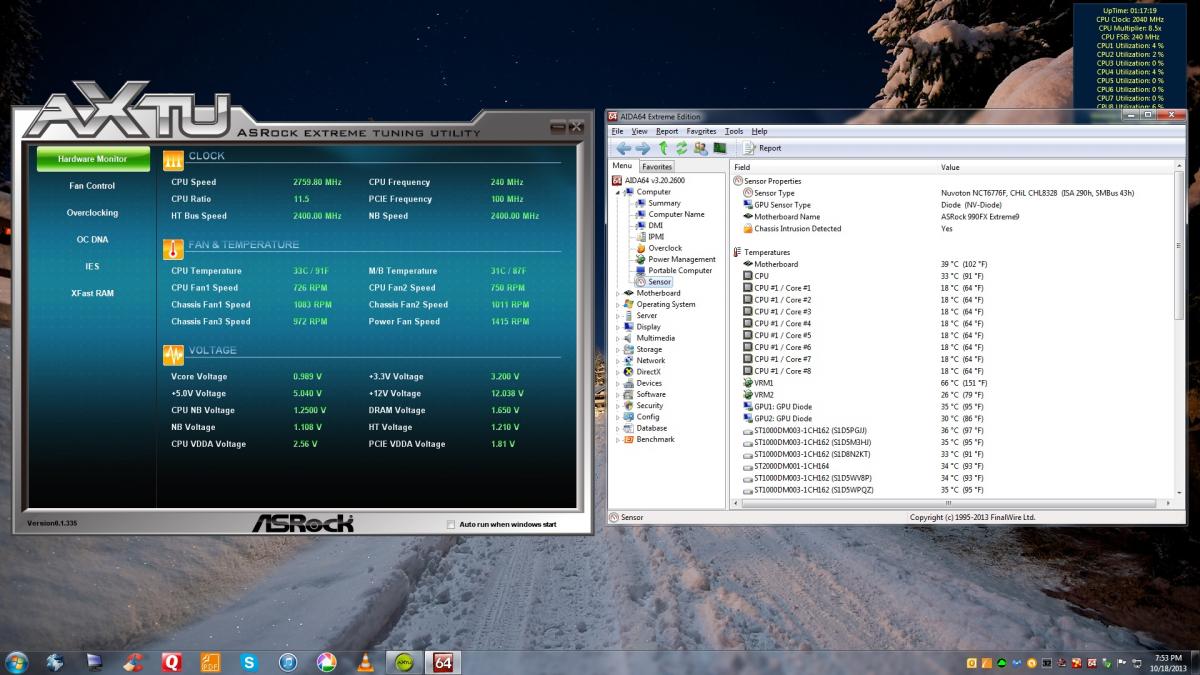Expand the Network tree node
Screen dimensions: 1200x675
(x=618, y=360)
